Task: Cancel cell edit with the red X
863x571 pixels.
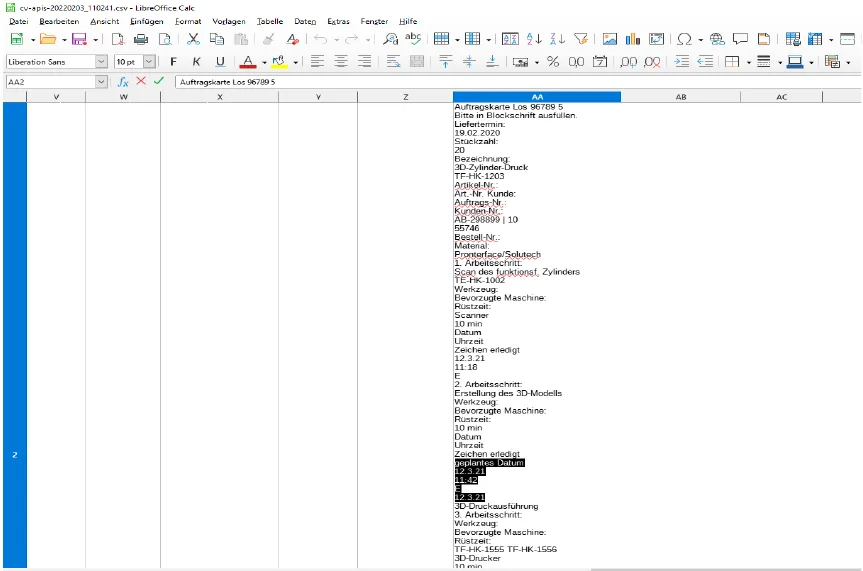Action: [141, 81]
